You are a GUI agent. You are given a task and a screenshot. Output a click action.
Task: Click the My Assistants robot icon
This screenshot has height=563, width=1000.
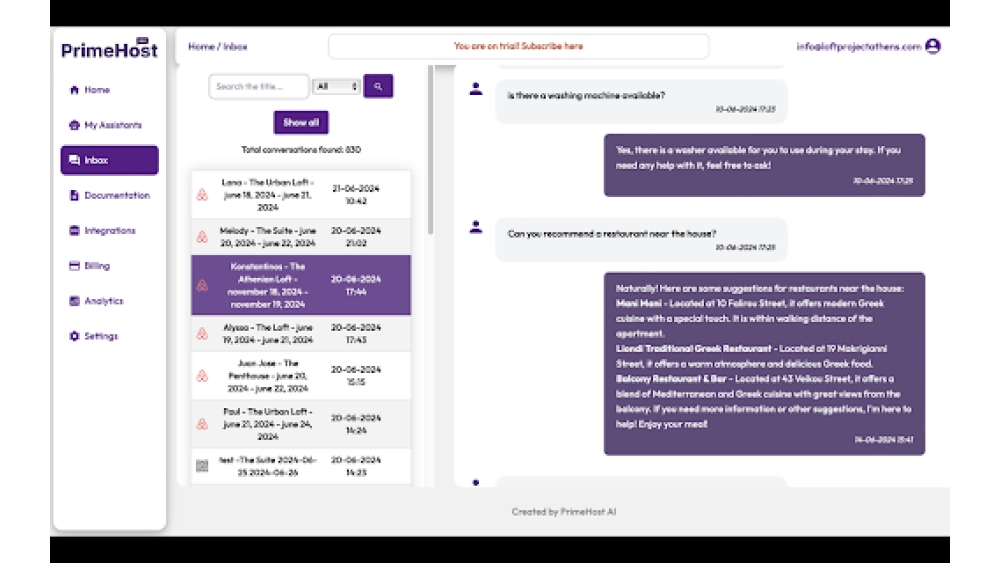[x=74, y=125]
